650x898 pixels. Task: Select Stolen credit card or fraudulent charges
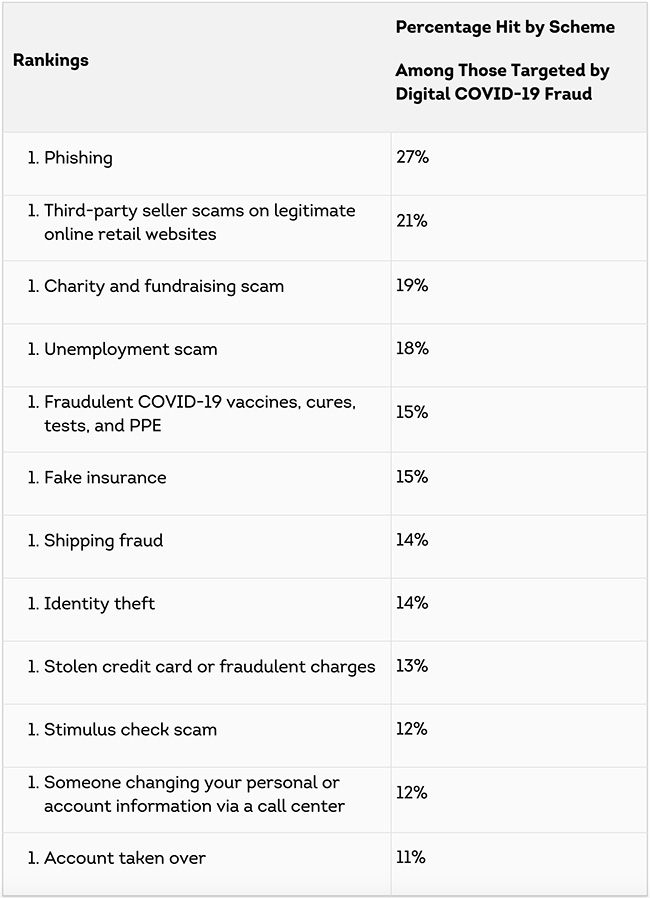pyautogui.click(x=209, y=667)
